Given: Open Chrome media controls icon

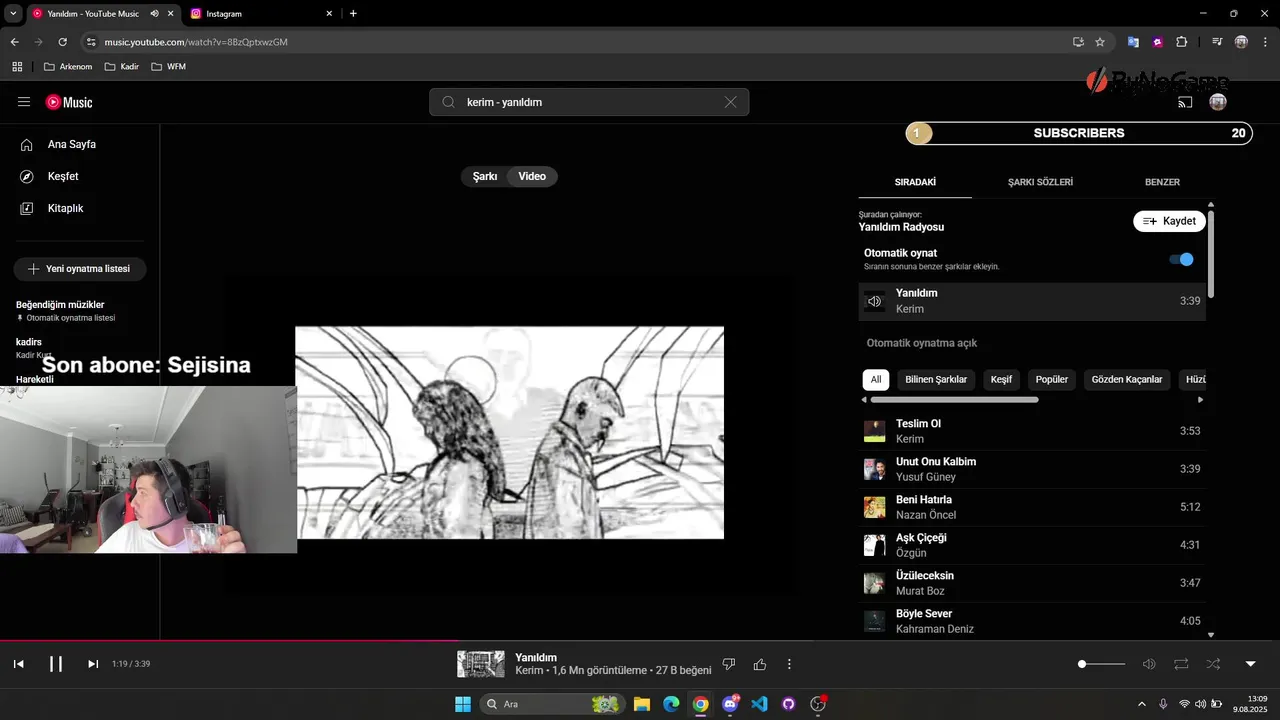Looking at the screenshot, I should point(1217,42).
